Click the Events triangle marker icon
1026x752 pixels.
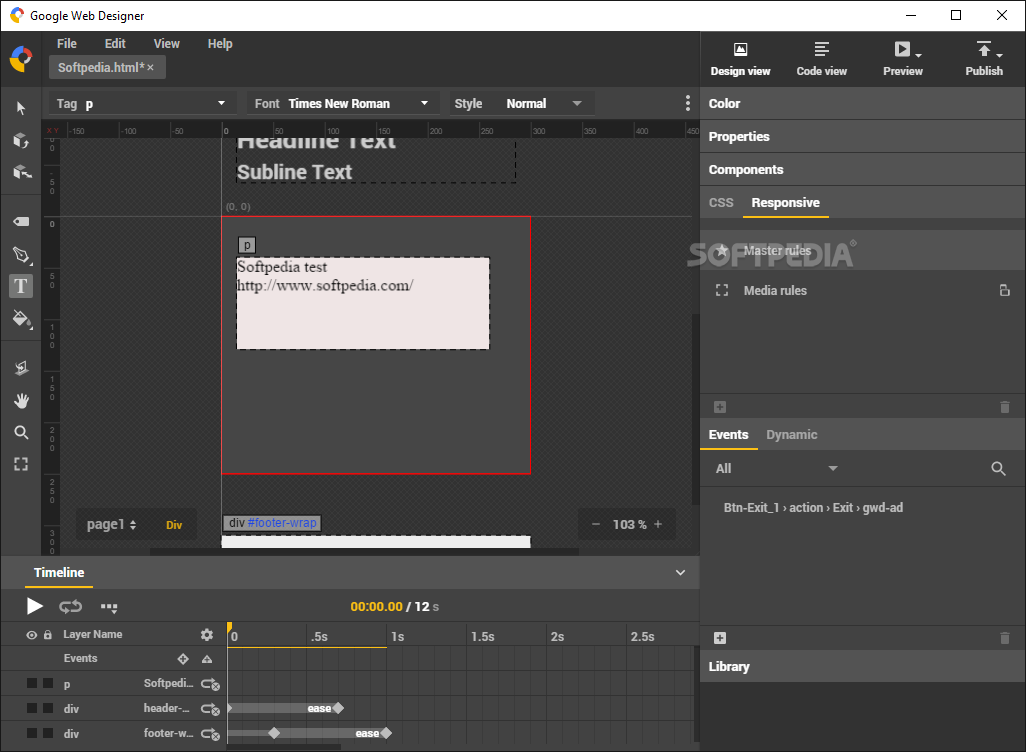(x=207, y=659)
